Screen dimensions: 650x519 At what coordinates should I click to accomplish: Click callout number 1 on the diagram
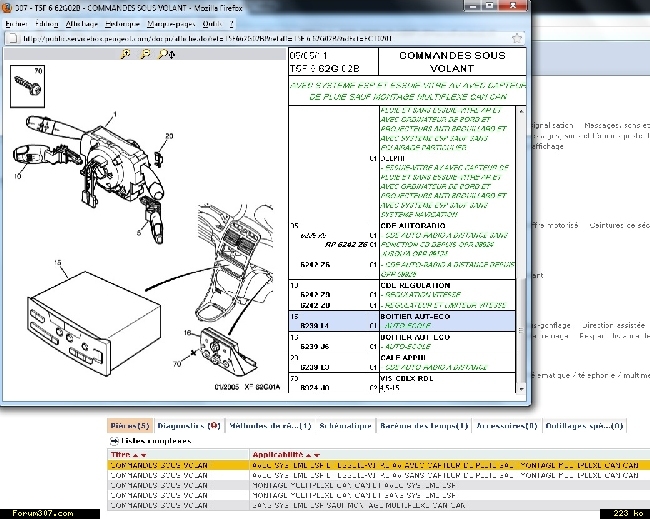tap(115, 114)
